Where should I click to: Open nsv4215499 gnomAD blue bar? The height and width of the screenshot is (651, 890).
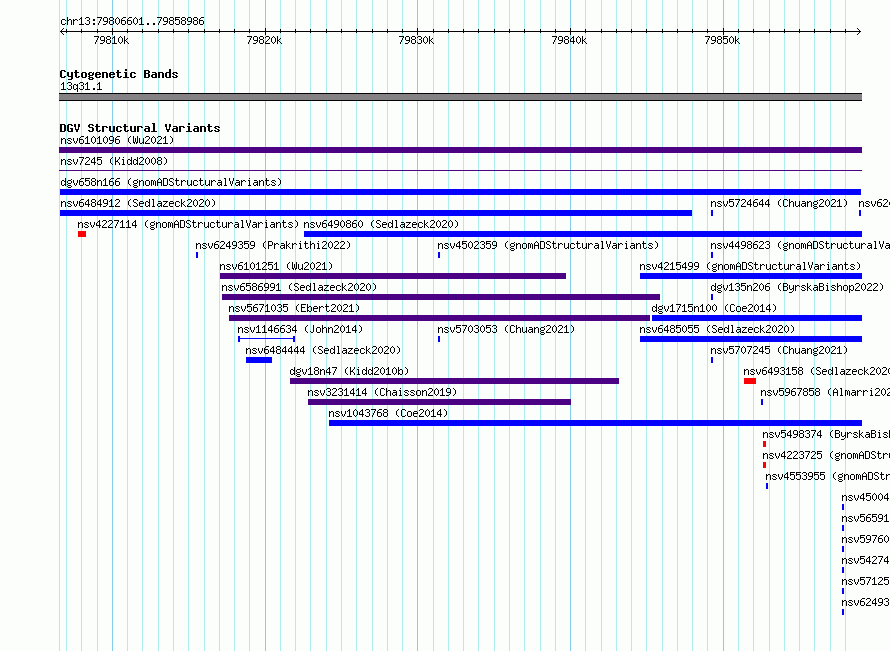751,276
